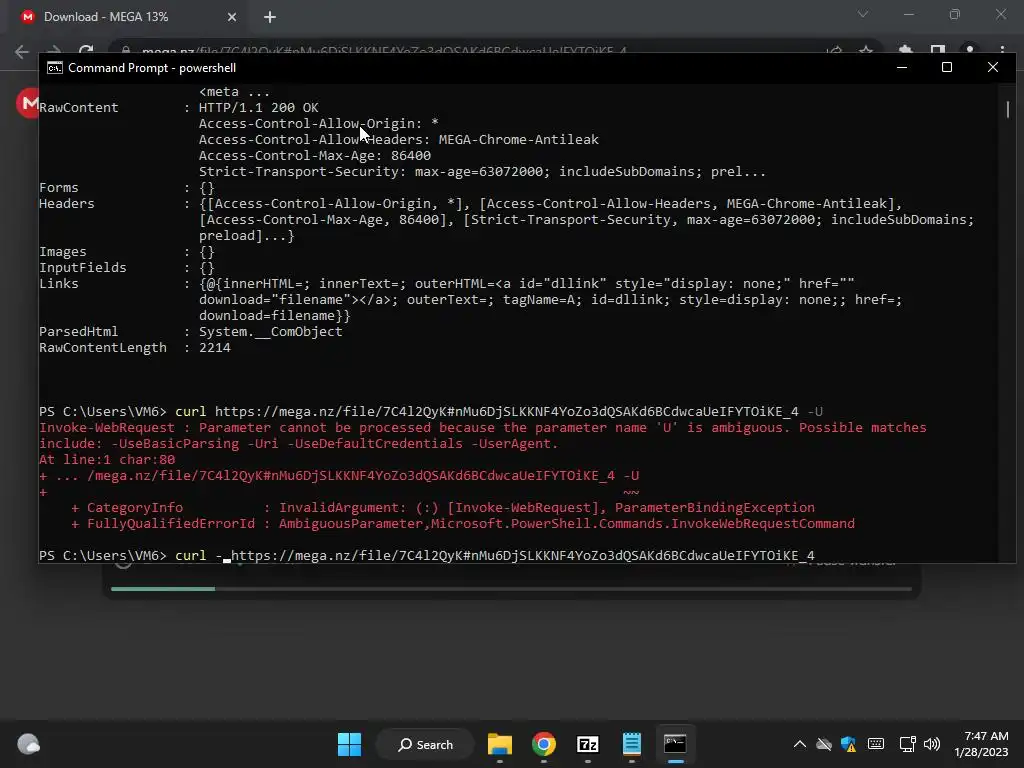This screenshot has height=768, width=1024.
Task: Click the 'FullyQualifiedErrorId' error label
Action: coord(170,524)
